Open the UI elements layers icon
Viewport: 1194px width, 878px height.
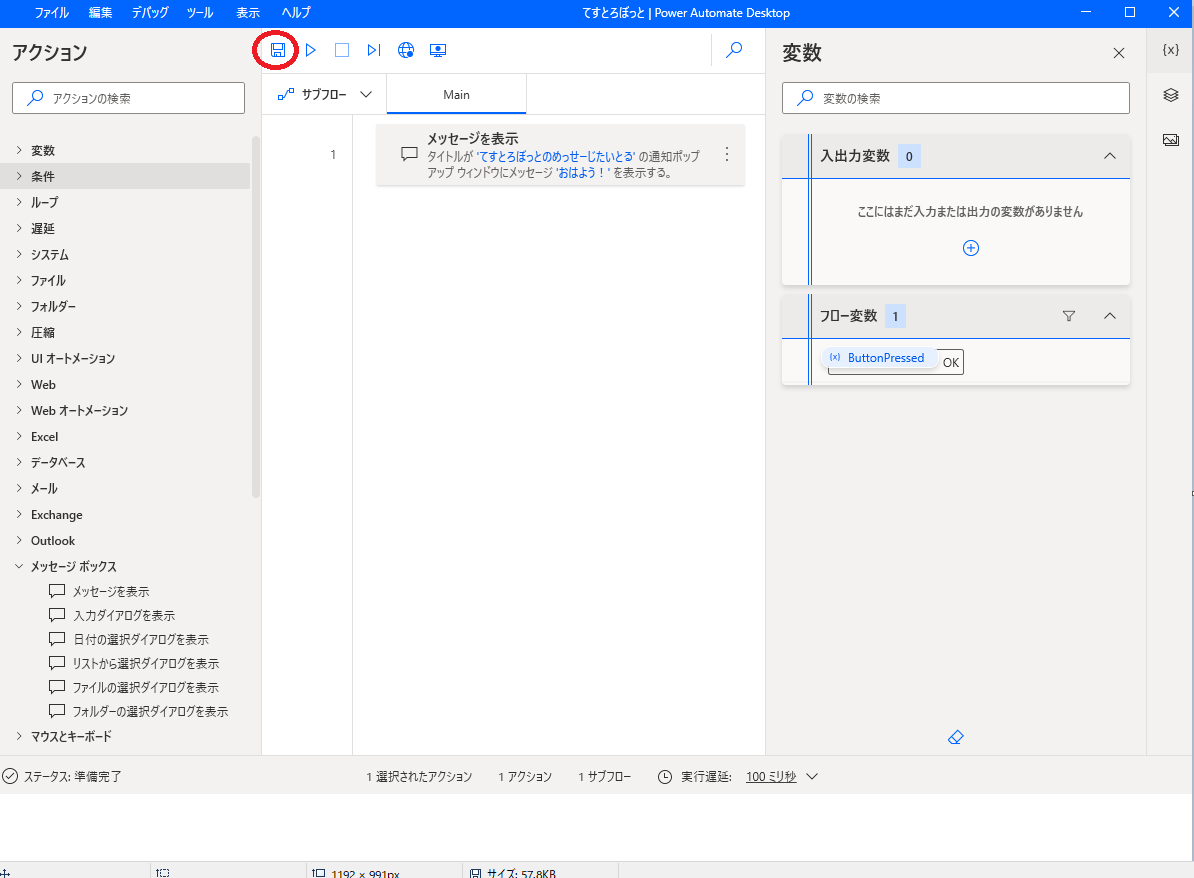pyautogui.click(x=1170, y=95)
